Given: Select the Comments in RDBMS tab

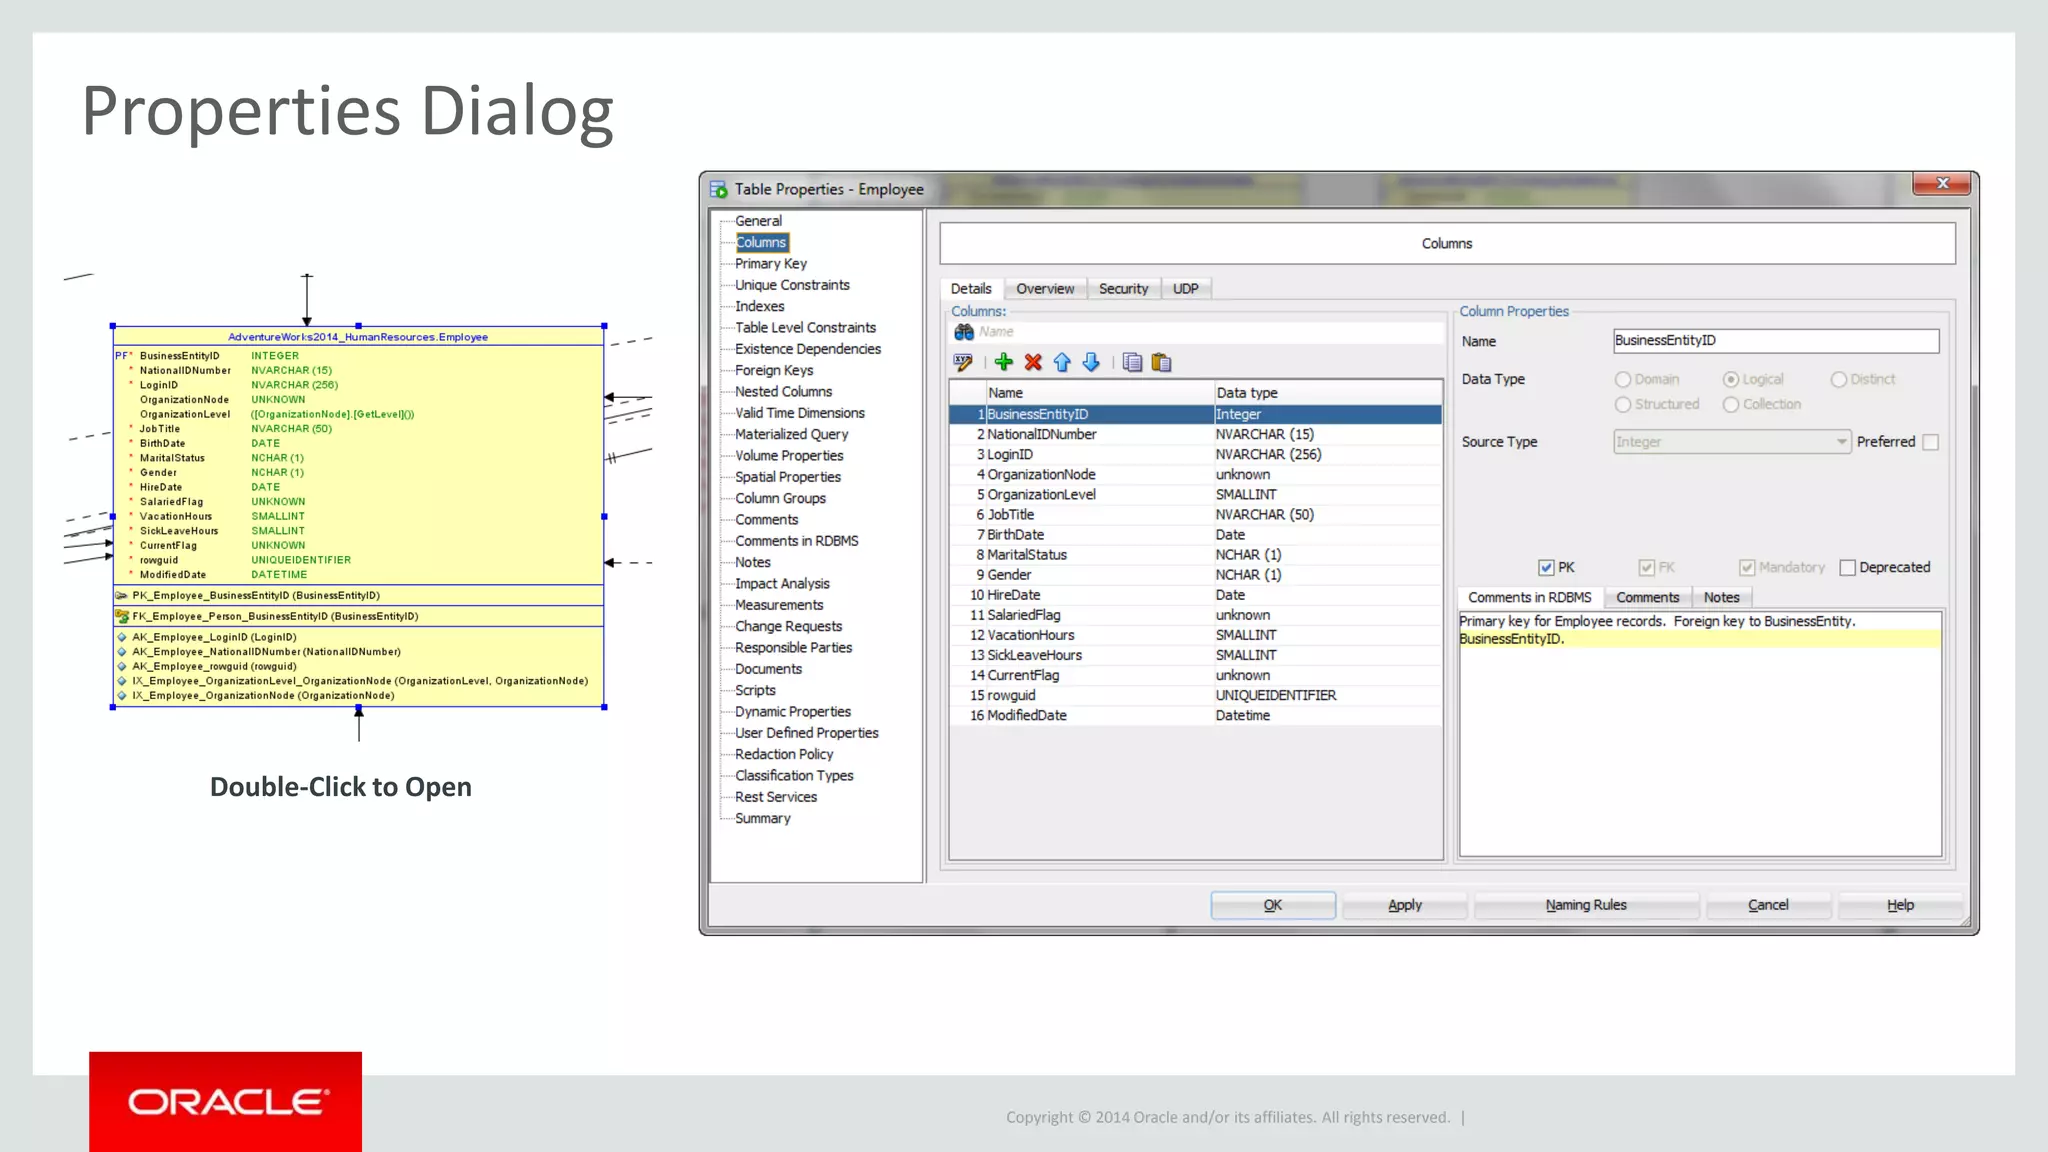Looking at the screenshot, I should (x=1530, y=598).
